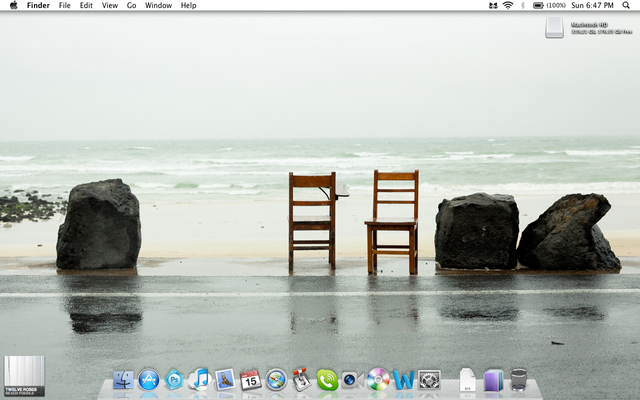
Task: Click the Twelve Roses album artwork widget
Action: pyautogui.click(x=24, y=376)
